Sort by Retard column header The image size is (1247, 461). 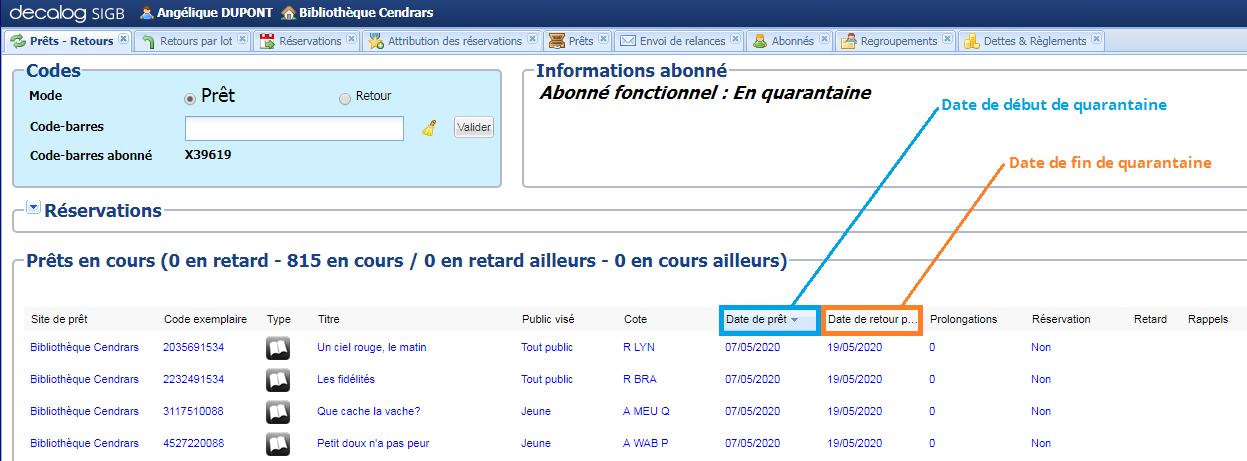(x=1150, y=320)
